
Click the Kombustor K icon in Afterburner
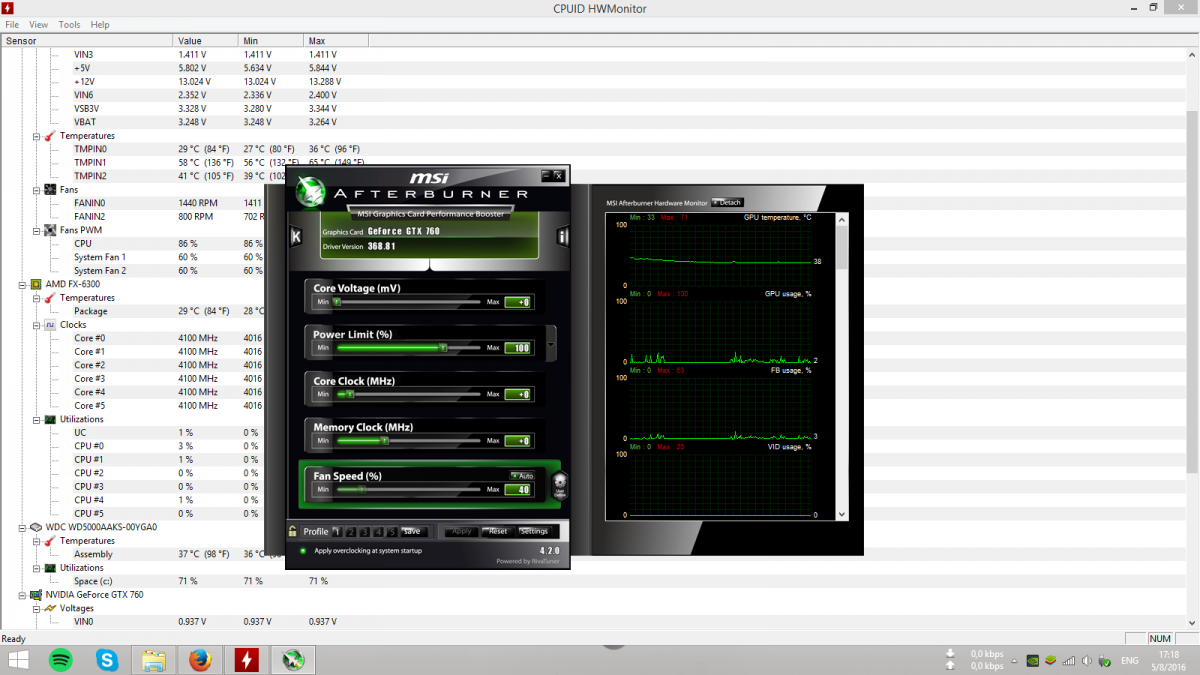(x=296, y=237)
